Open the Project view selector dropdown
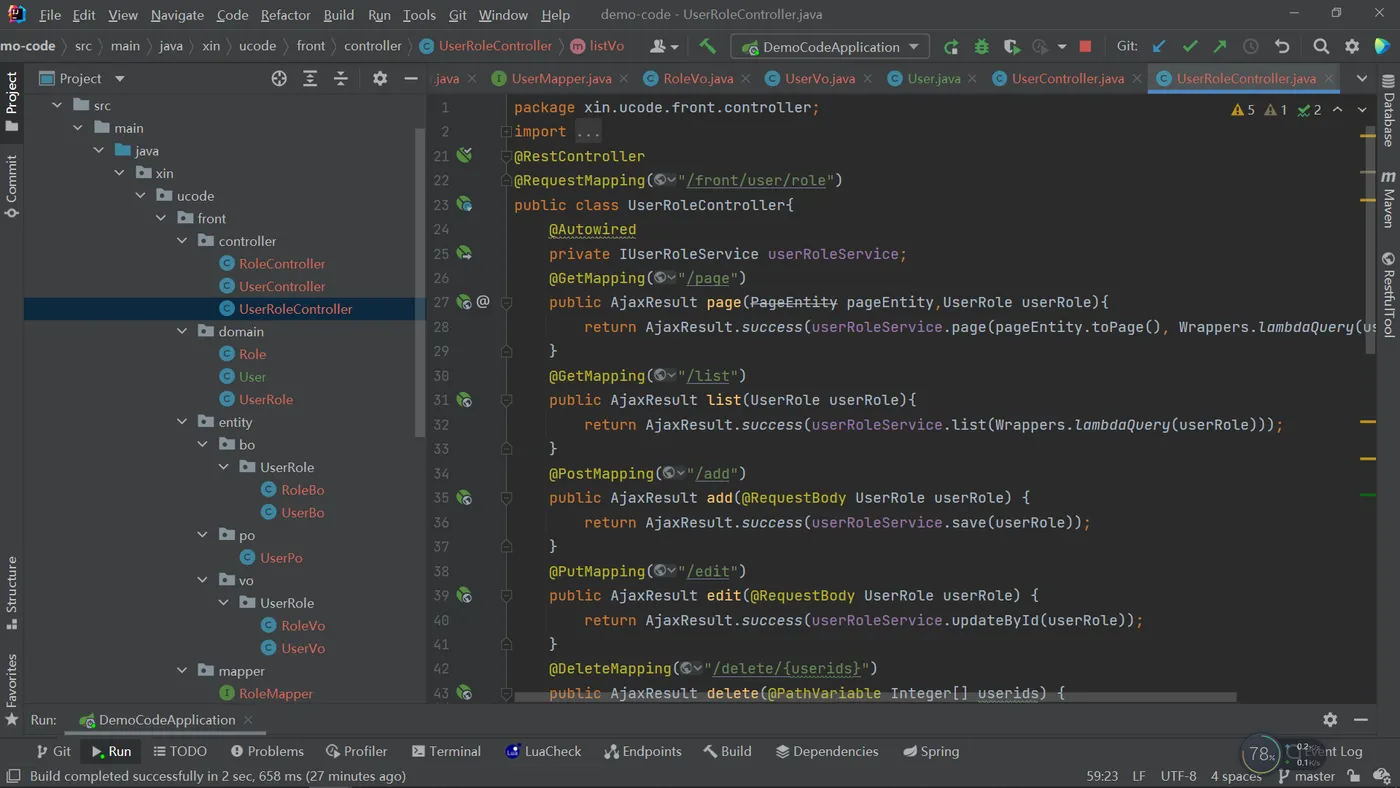 82,78
